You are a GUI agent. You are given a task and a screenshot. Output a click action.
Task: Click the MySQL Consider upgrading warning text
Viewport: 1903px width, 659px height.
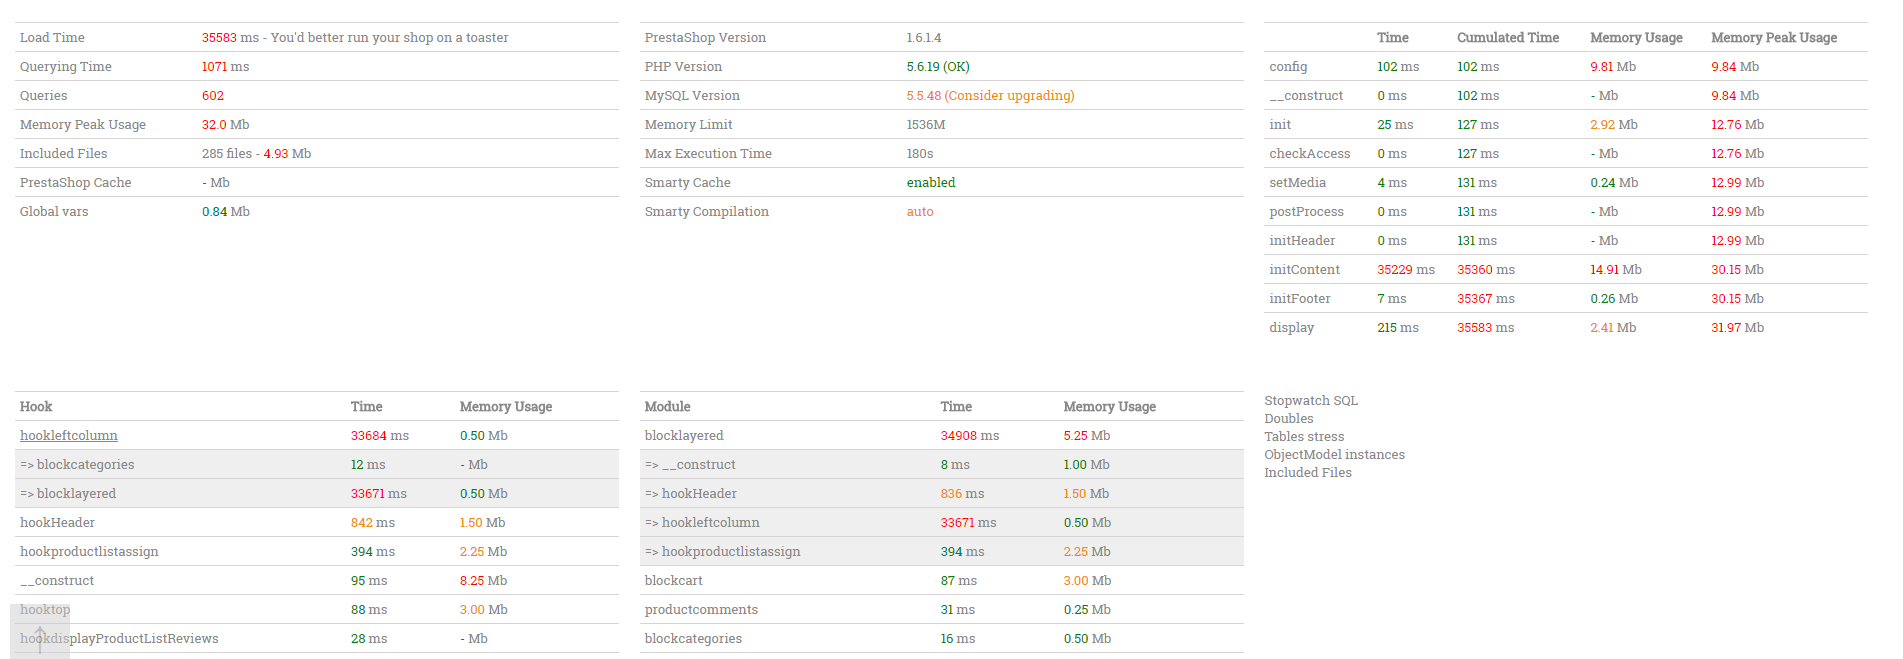click(1009, 96)
